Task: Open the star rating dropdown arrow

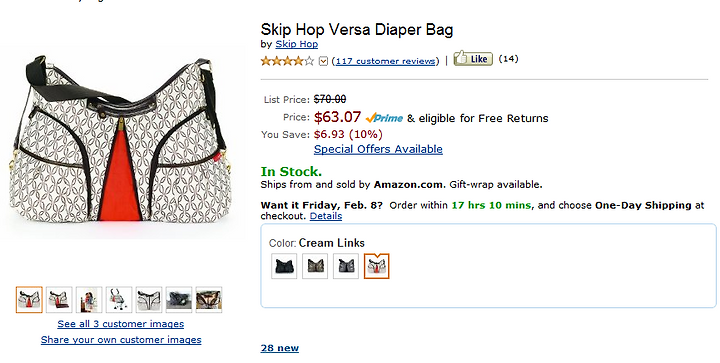Action: pyautogui.click(x=323, y=61)
